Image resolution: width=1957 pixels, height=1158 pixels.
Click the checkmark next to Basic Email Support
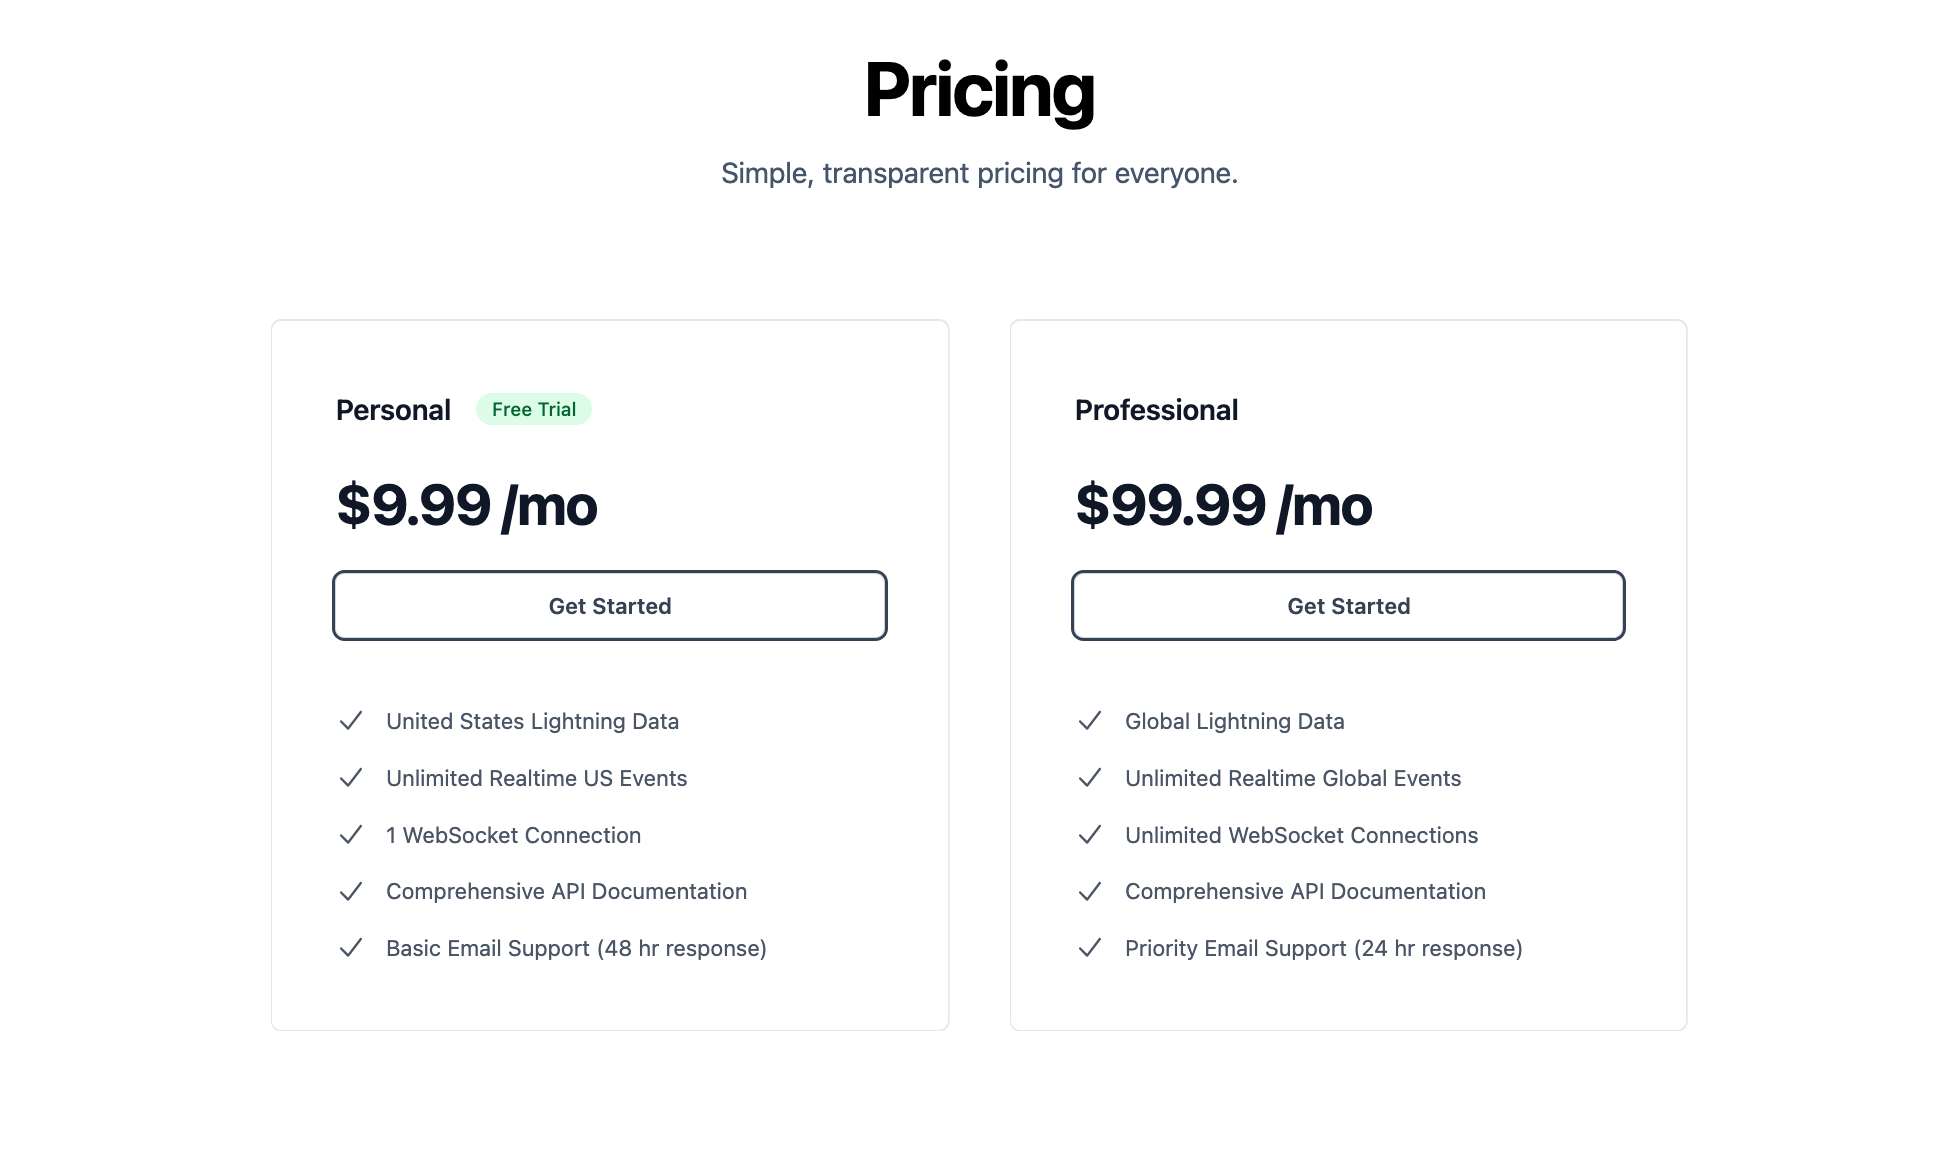pos(351,948)
